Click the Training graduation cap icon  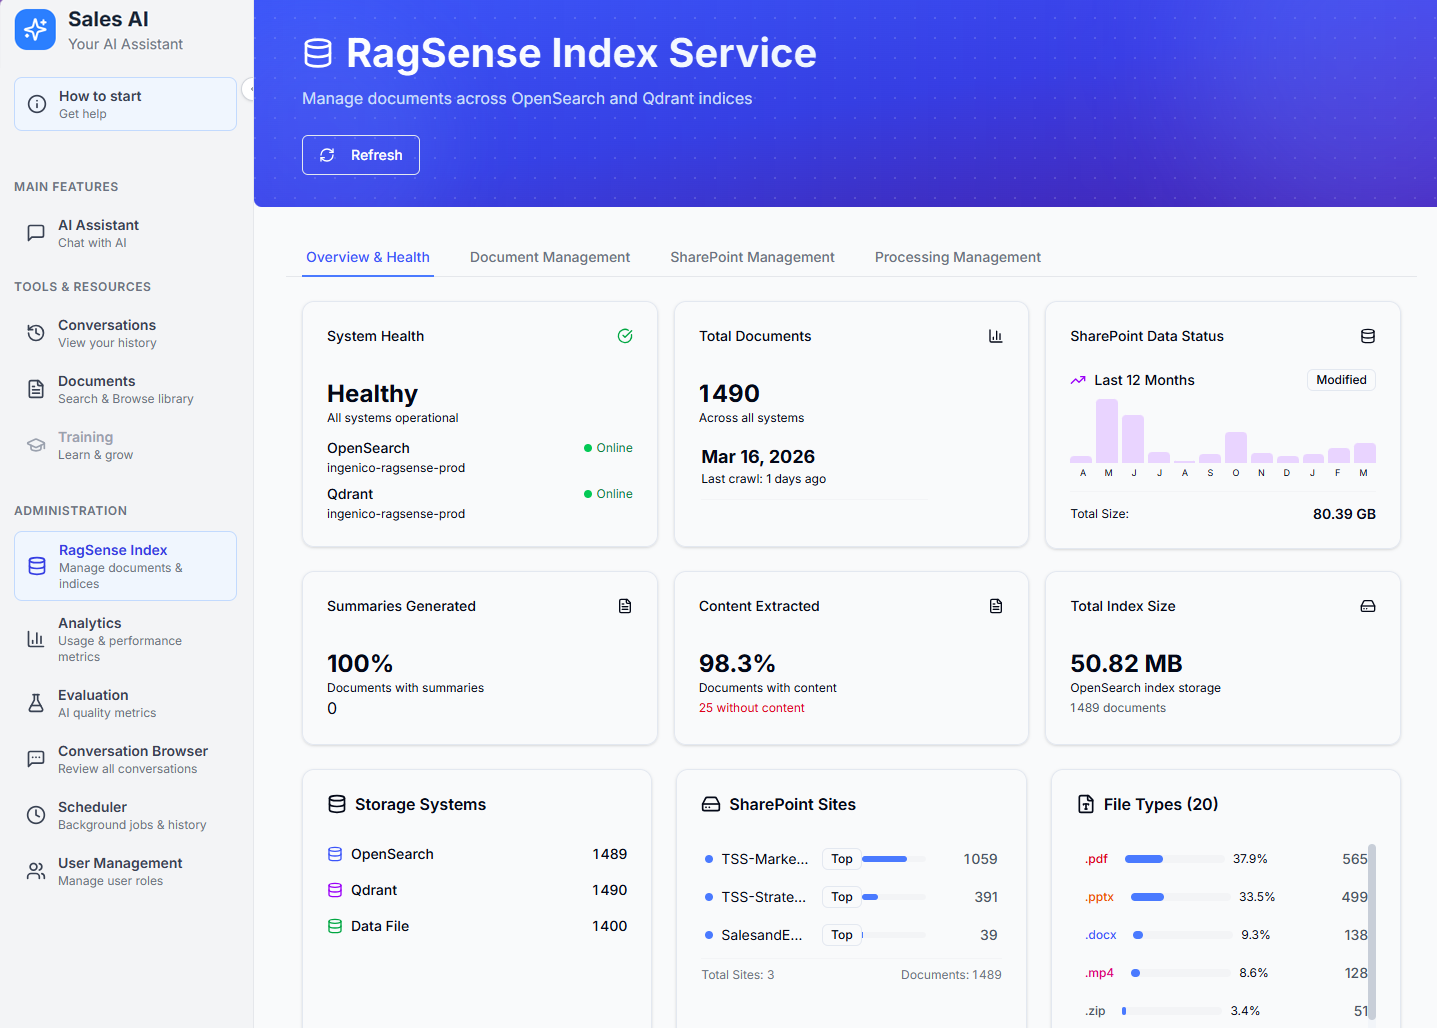click(36, 445)
